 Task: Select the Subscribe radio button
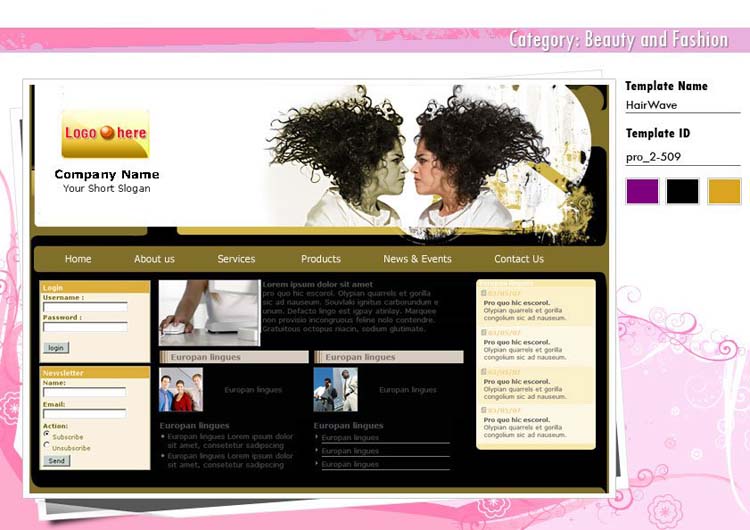pyautogui.click(x=46, y=434)
